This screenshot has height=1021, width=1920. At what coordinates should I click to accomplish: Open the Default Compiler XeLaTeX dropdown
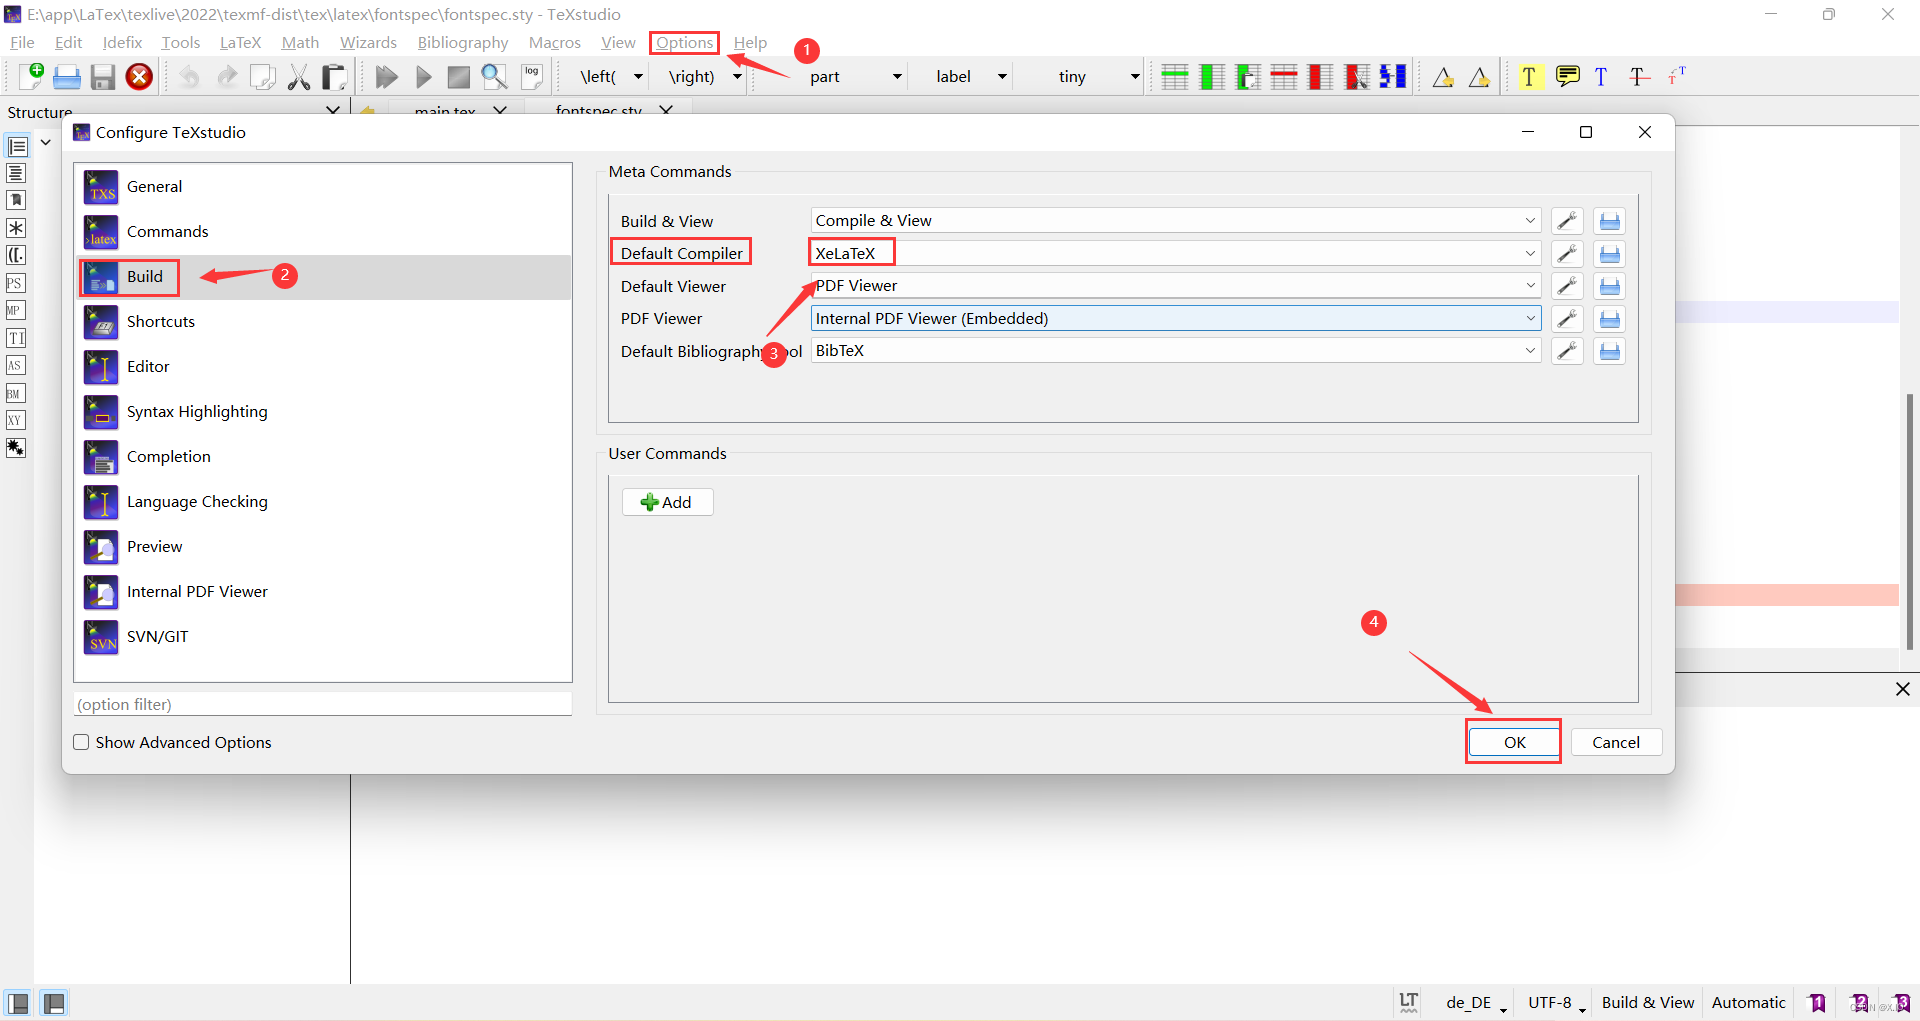1530,252
